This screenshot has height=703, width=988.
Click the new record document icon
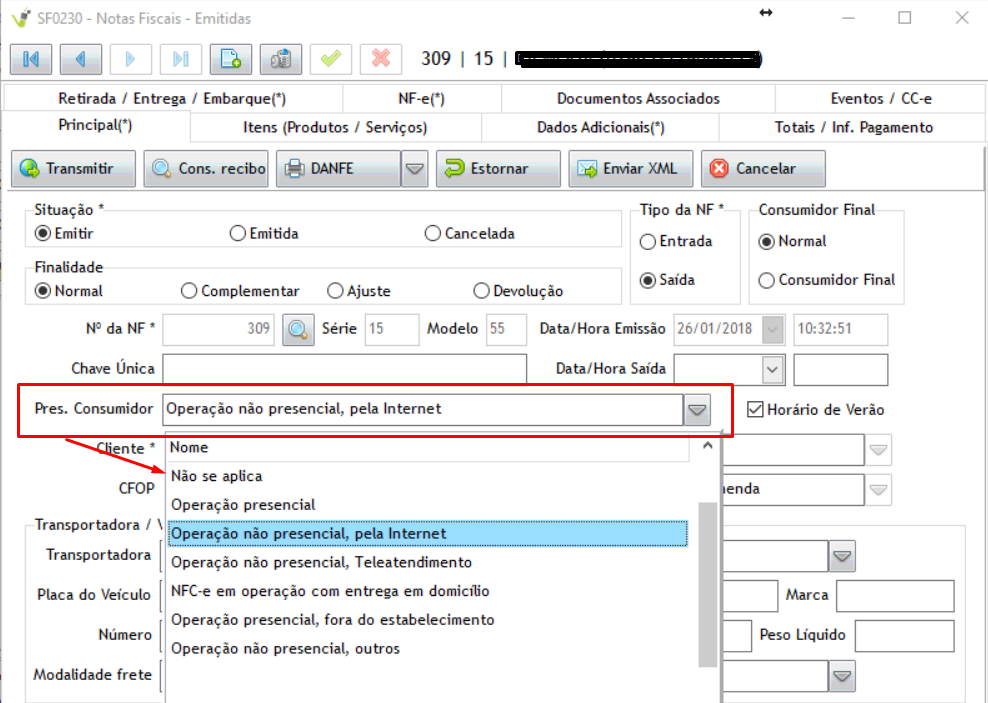tap(230, 58)
